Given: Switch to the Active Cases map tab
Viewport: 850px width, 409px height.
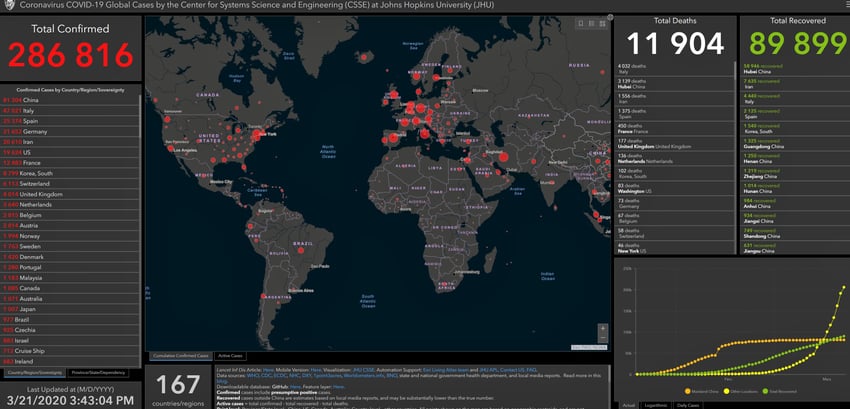Looking at the screenshot, I should pyautogui.click(x=230, y=356).
